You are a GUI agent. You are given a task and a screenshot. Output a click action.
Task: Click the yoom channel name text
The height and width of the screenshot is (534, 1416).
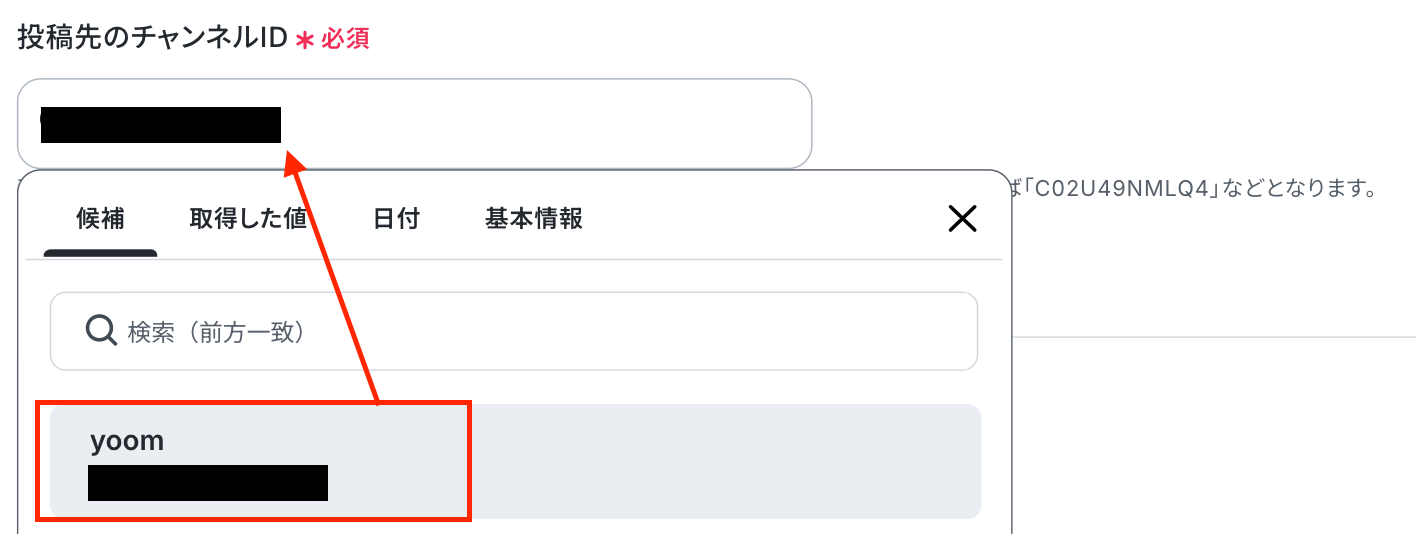[127, 440]
